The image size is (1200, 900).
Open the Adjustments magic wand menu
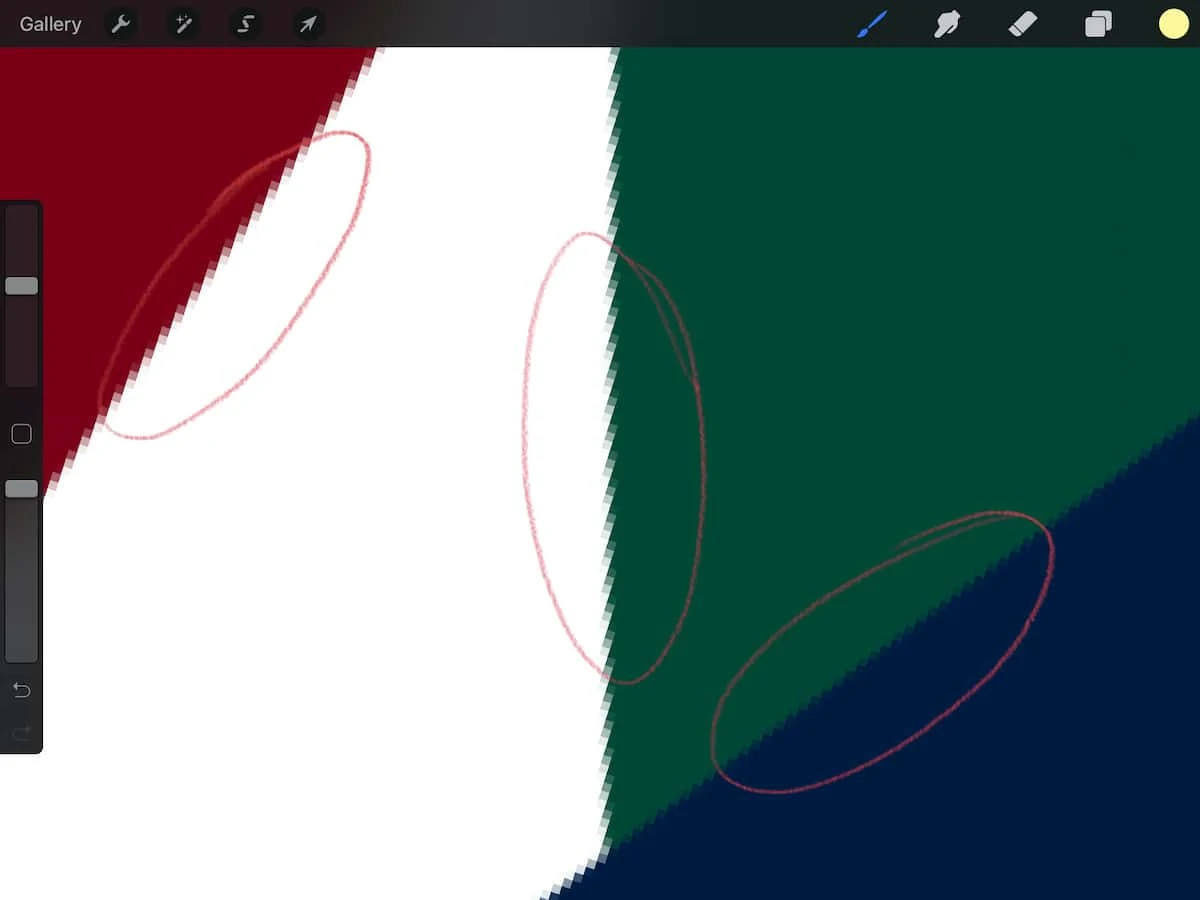pos(183,24)
